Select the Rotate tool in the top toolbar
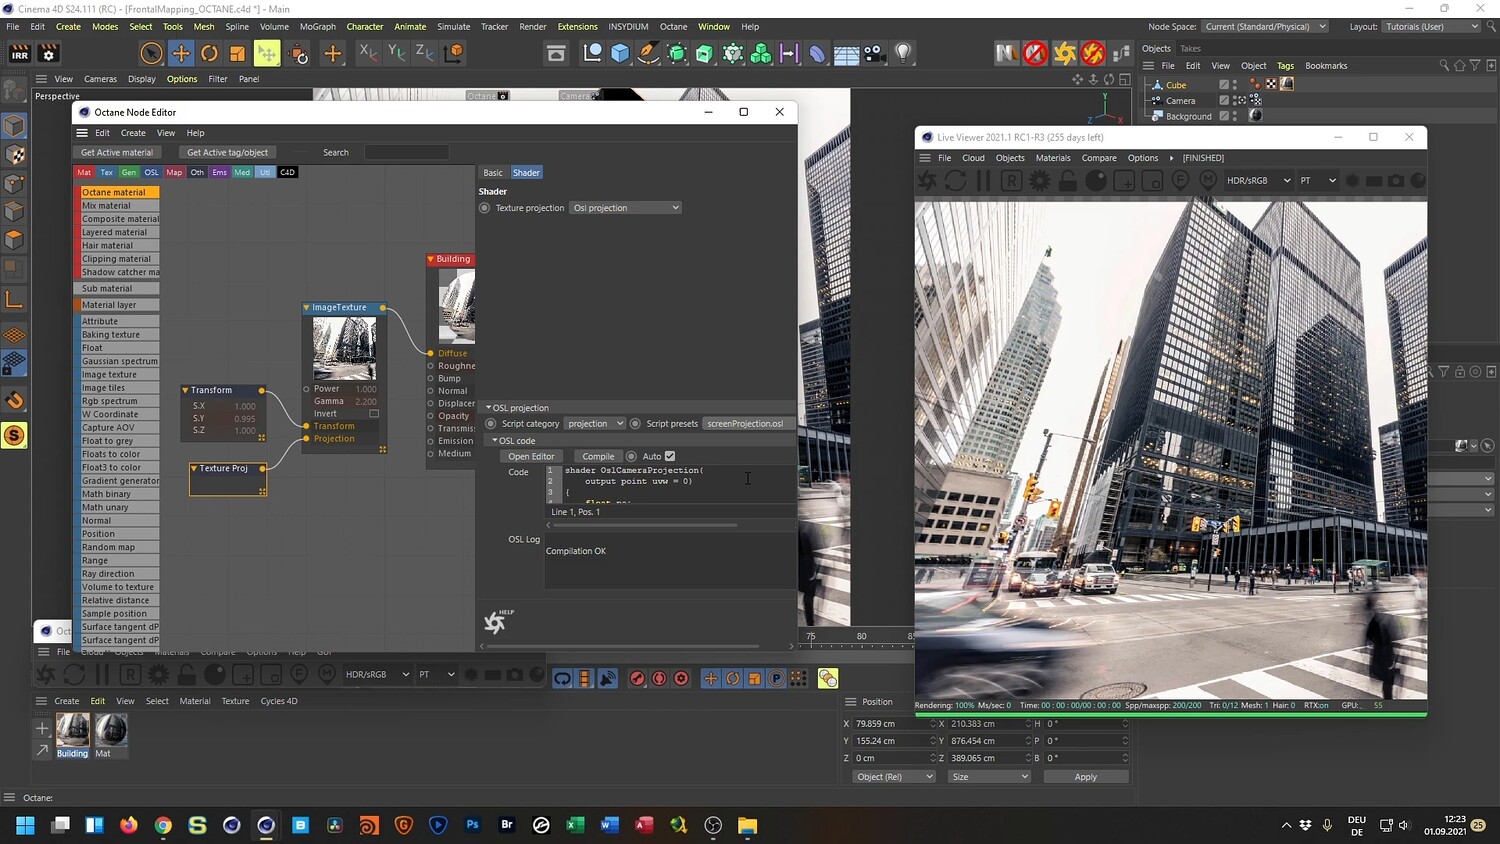The height and width of the screenshot is (844, 1500). click(x=209, y=53)
